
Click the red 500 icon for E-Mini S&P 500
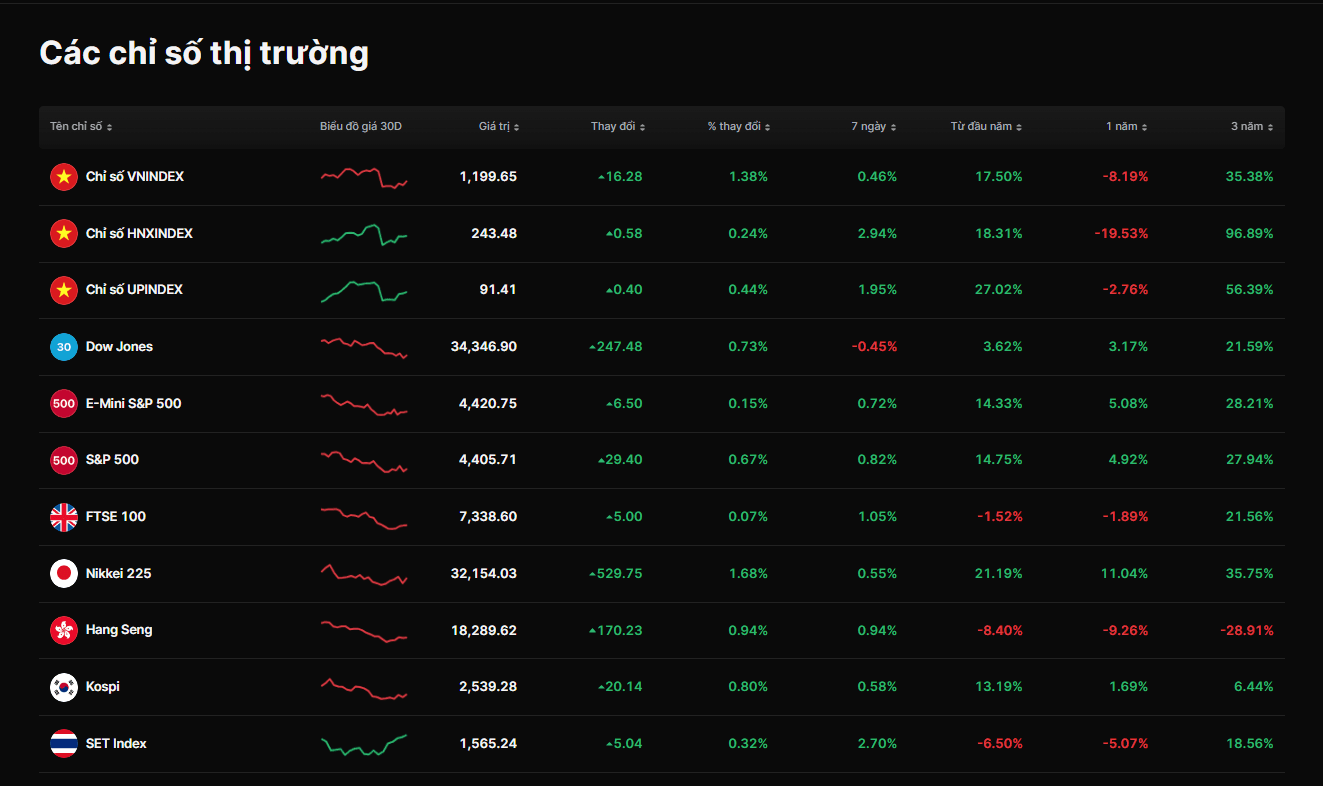[x=64, y=404]
